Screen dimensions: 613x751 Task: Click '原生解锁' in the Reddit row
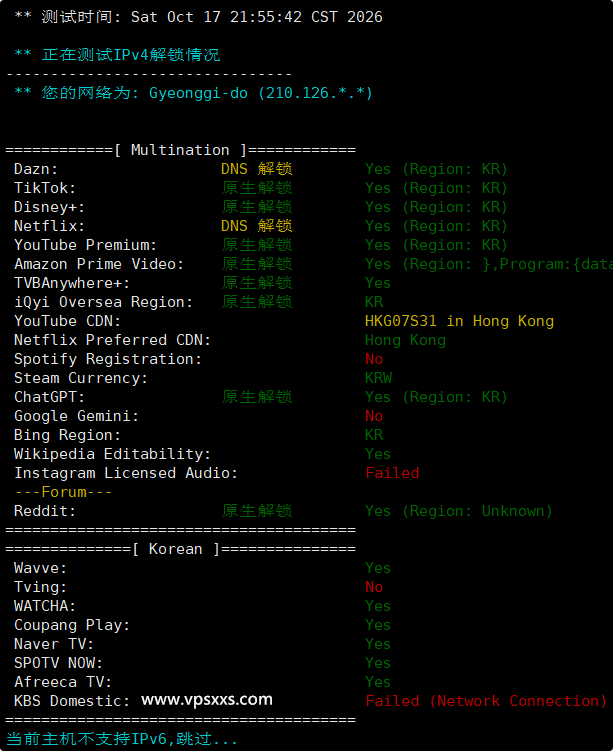257,511
